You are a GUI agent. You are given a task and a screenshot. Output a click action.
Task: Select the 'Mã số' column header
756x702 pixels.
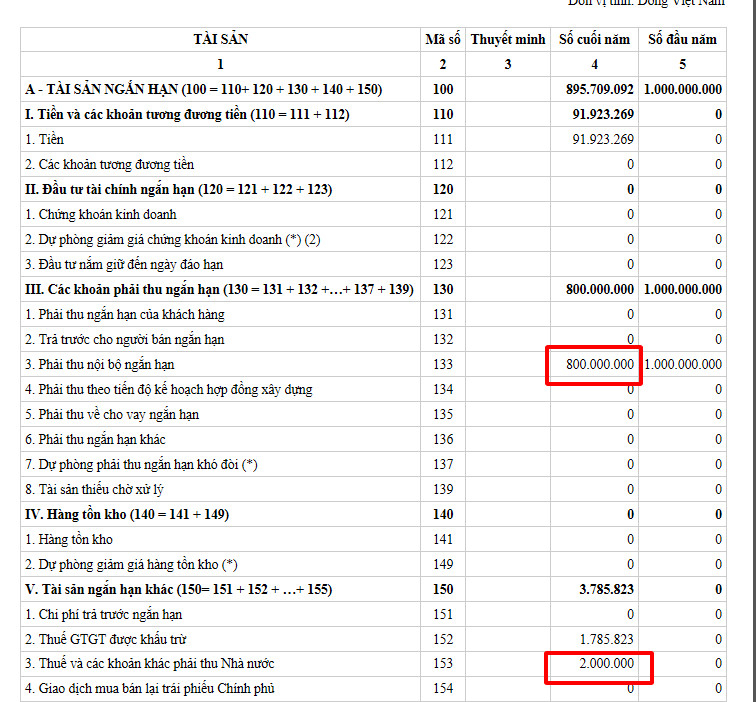pos(443,40)
